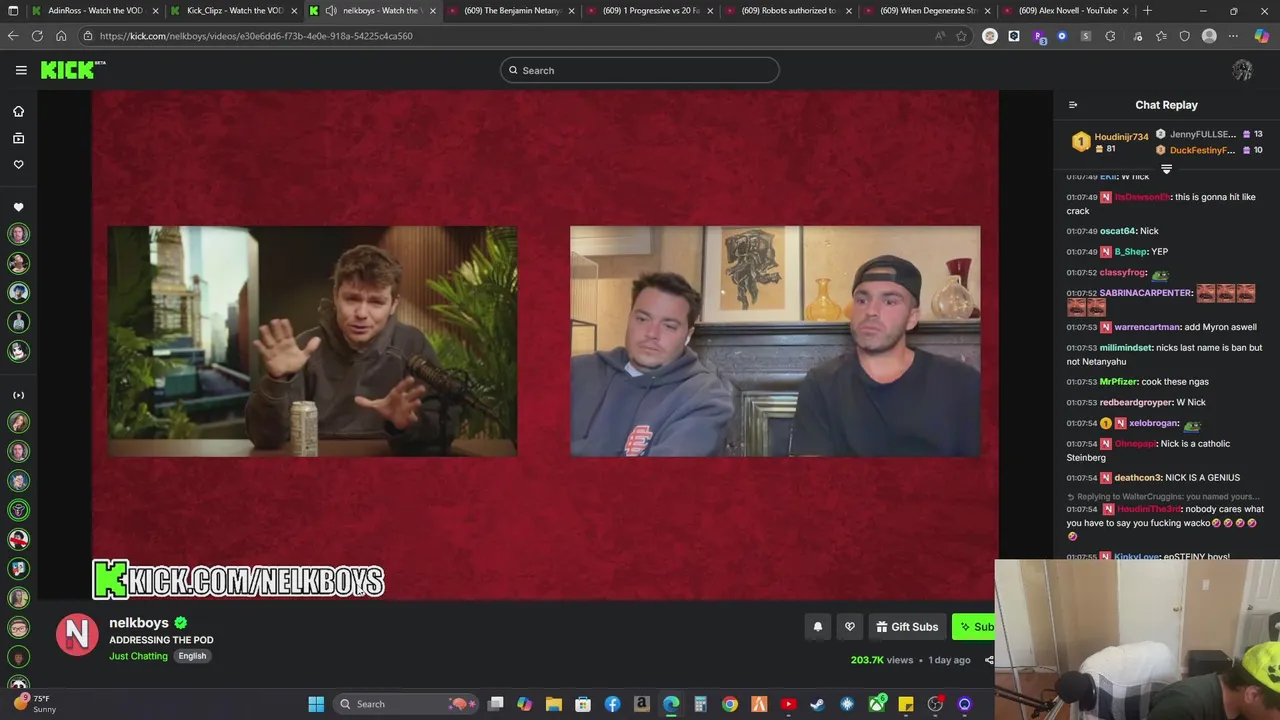Open Microsoft Store from the taskbar
This screenshot has height=720, width=1280.
(583, 704)
